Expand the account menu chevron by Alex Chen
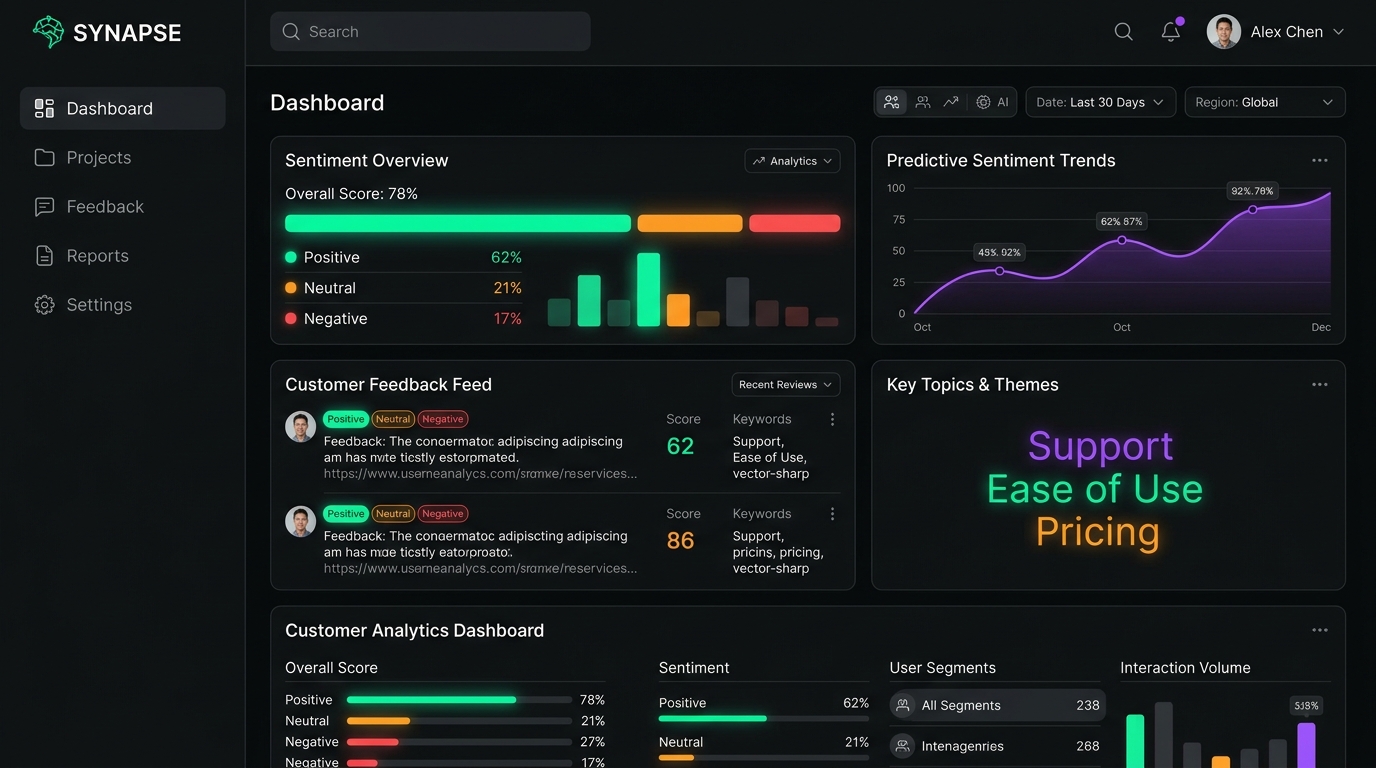 pos(1338,32)
